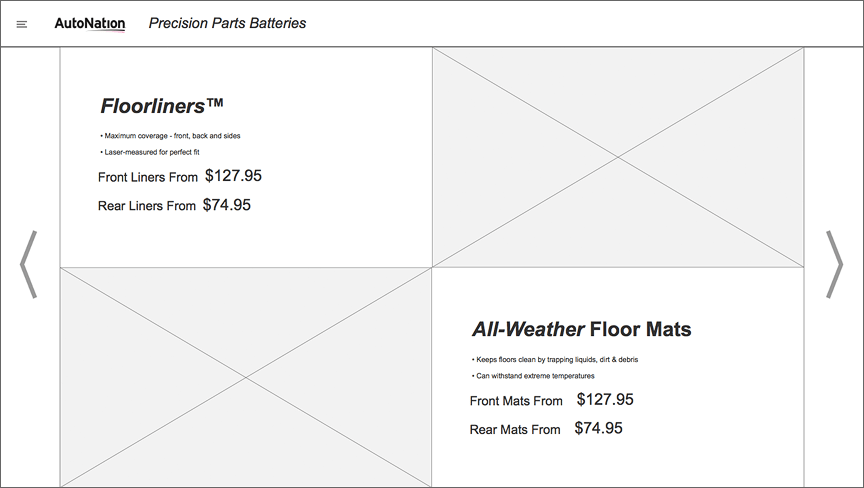The width and height of the screenshot is (864, 488).
Task: Advance carousel using right chevron arrow
Action: pyautogui.click(x=834, y=264)
